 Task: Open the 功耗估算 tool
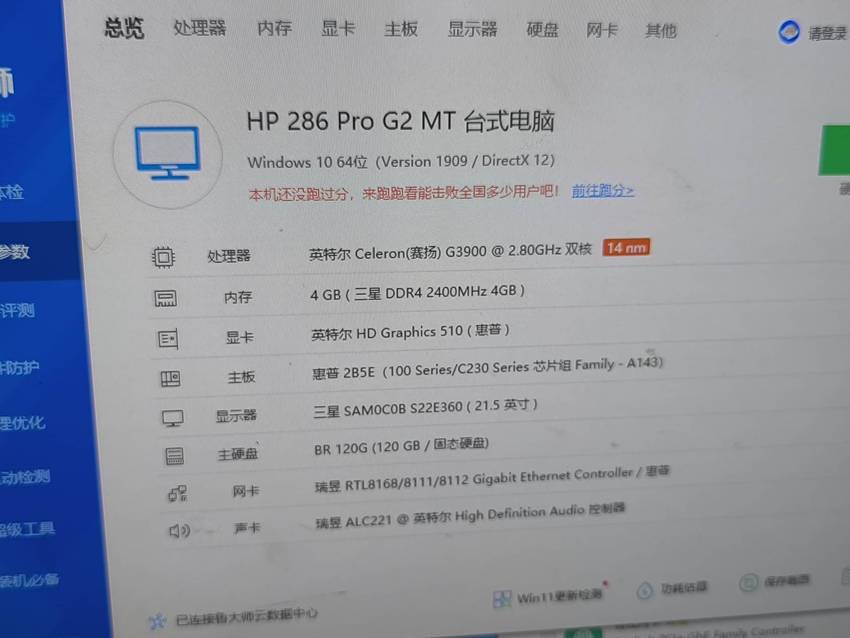(x=684, y=588)
